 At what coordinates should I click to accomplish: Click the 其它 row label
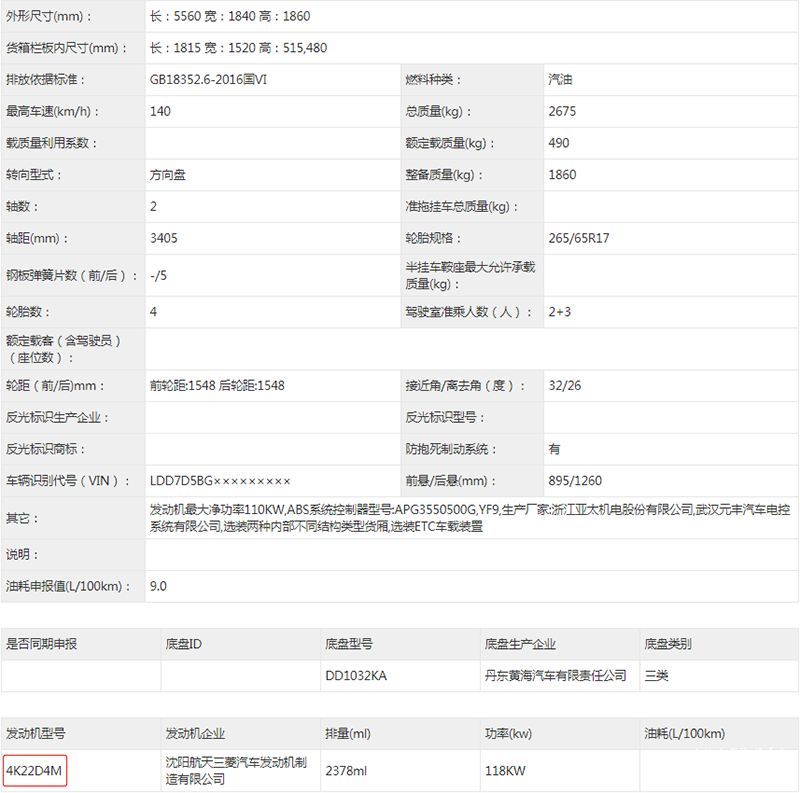[22, 518]
